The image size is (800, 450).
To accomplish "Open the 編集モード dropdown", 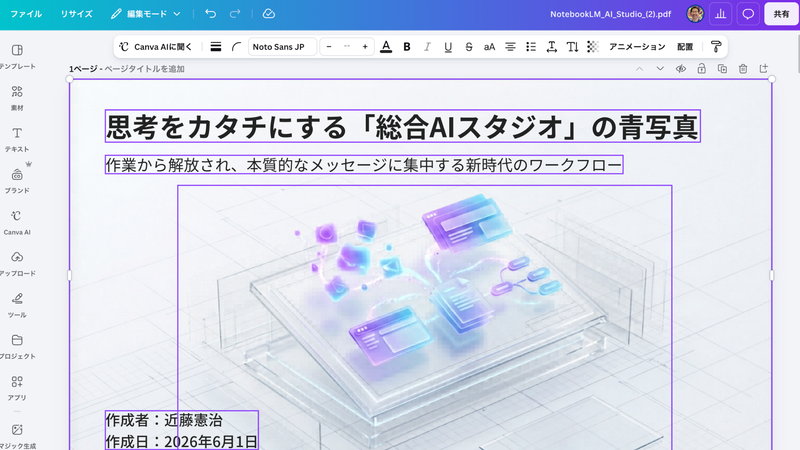I will 146,14.
